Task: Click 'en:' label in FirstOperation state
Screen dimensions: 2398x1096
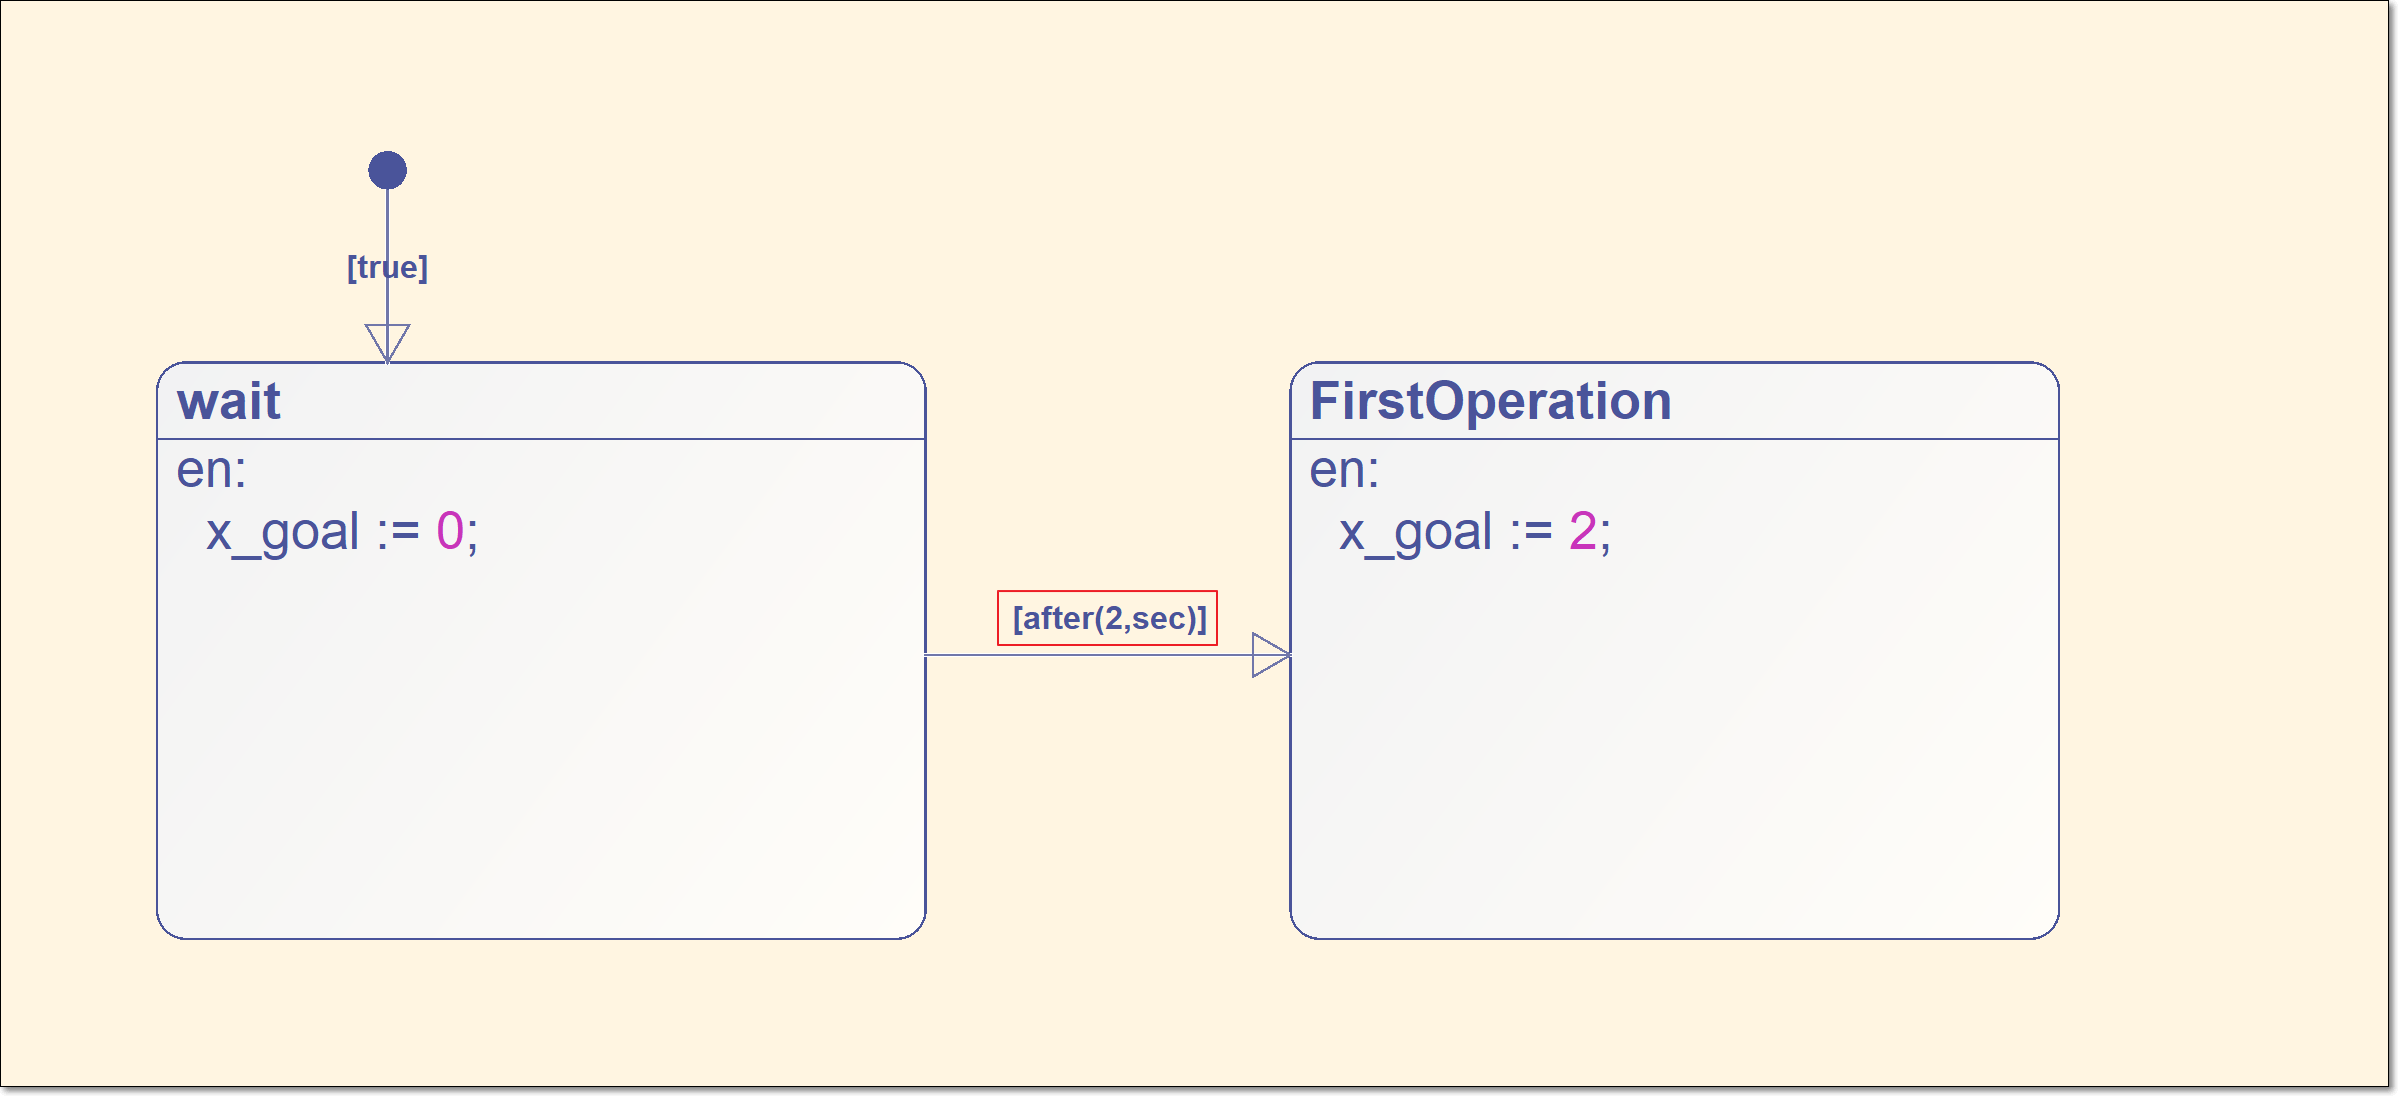Action: pos(1344,470)
